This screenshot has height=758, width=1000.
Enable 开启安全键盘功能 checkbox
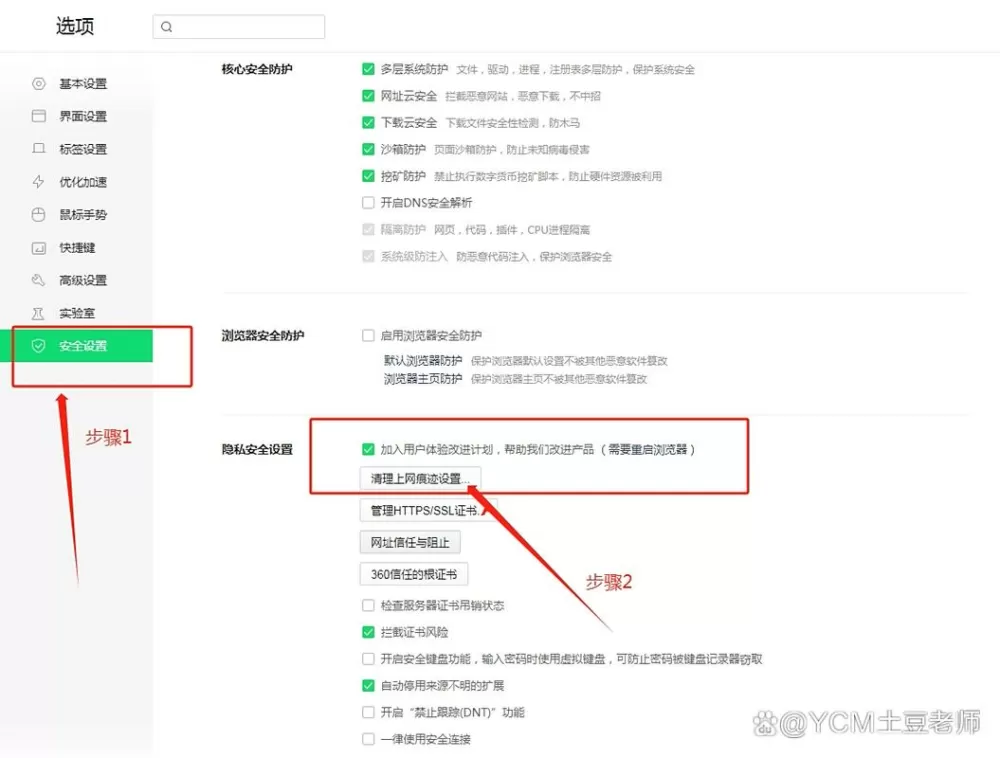368,659
